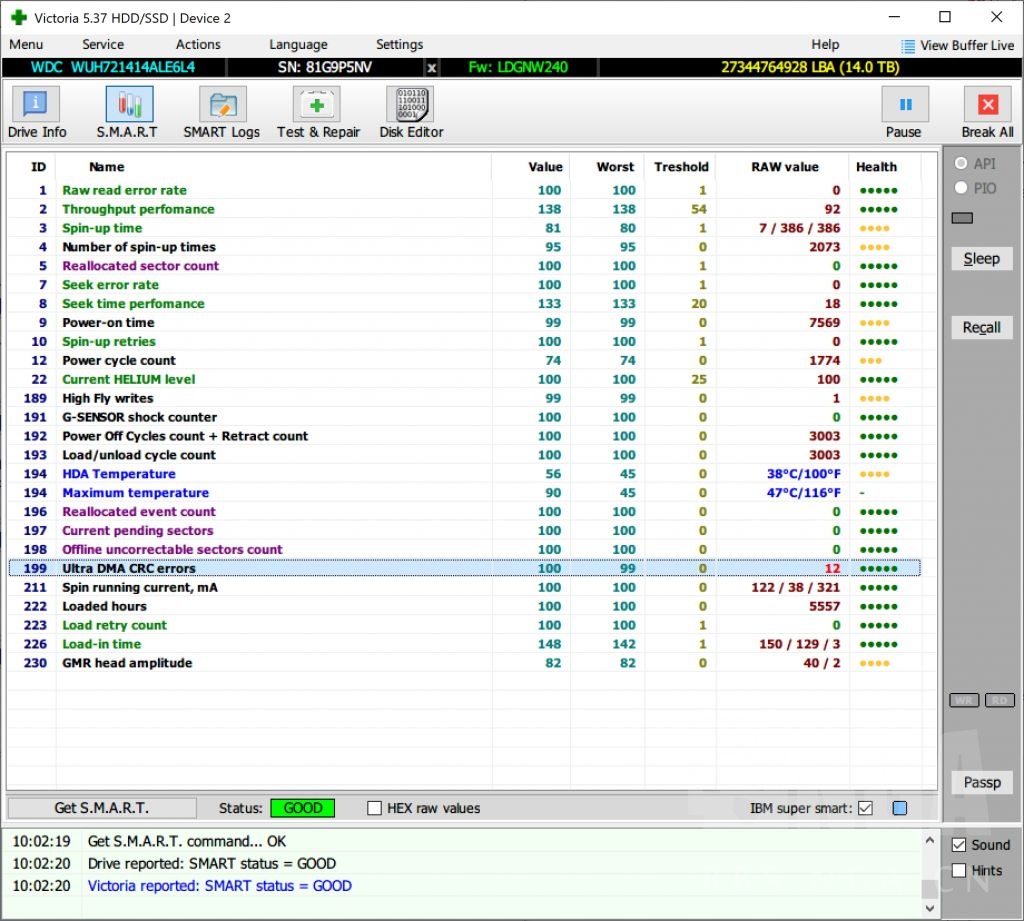The height and width of the screenshot is (921, 1024).
Task: Enable HEX raw values checkbox
Action: pos(375,808)
